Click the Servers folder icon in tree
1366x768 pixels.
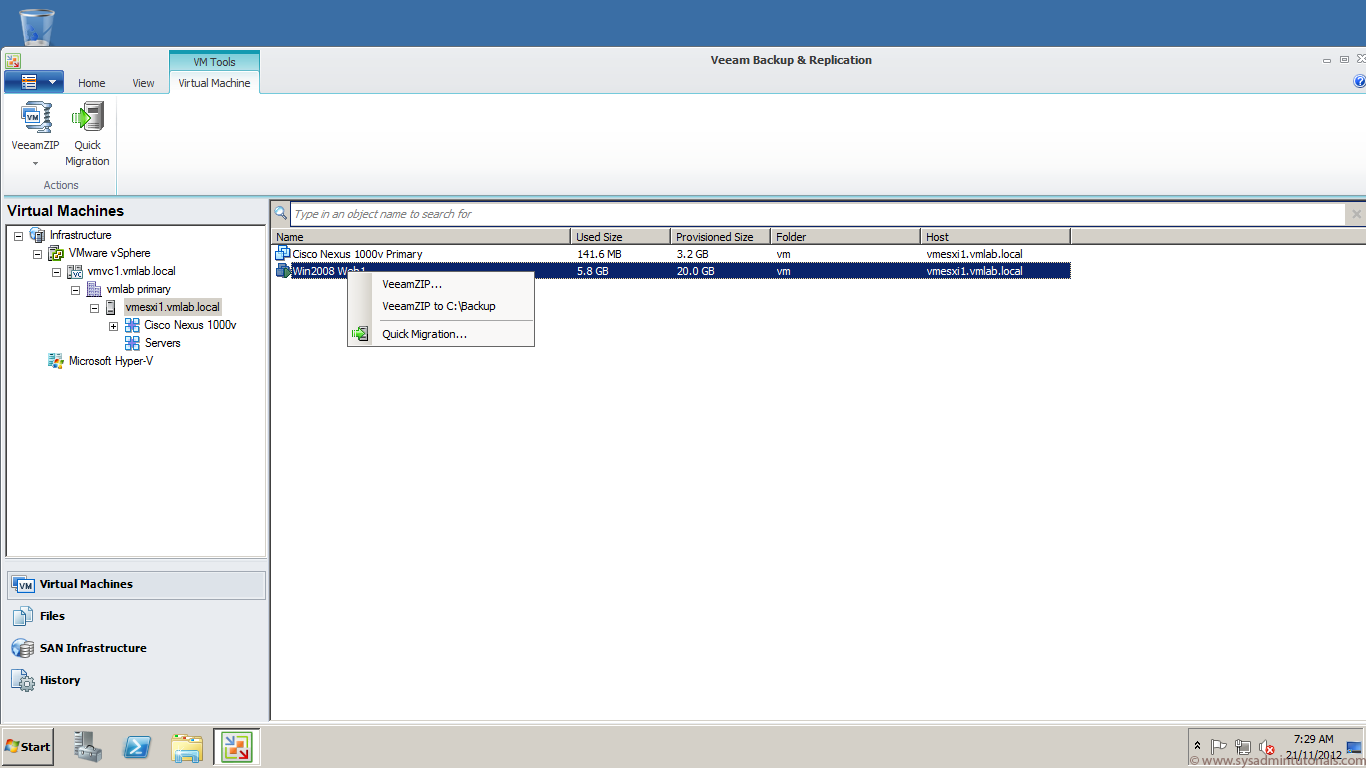(x=132, y=343)
